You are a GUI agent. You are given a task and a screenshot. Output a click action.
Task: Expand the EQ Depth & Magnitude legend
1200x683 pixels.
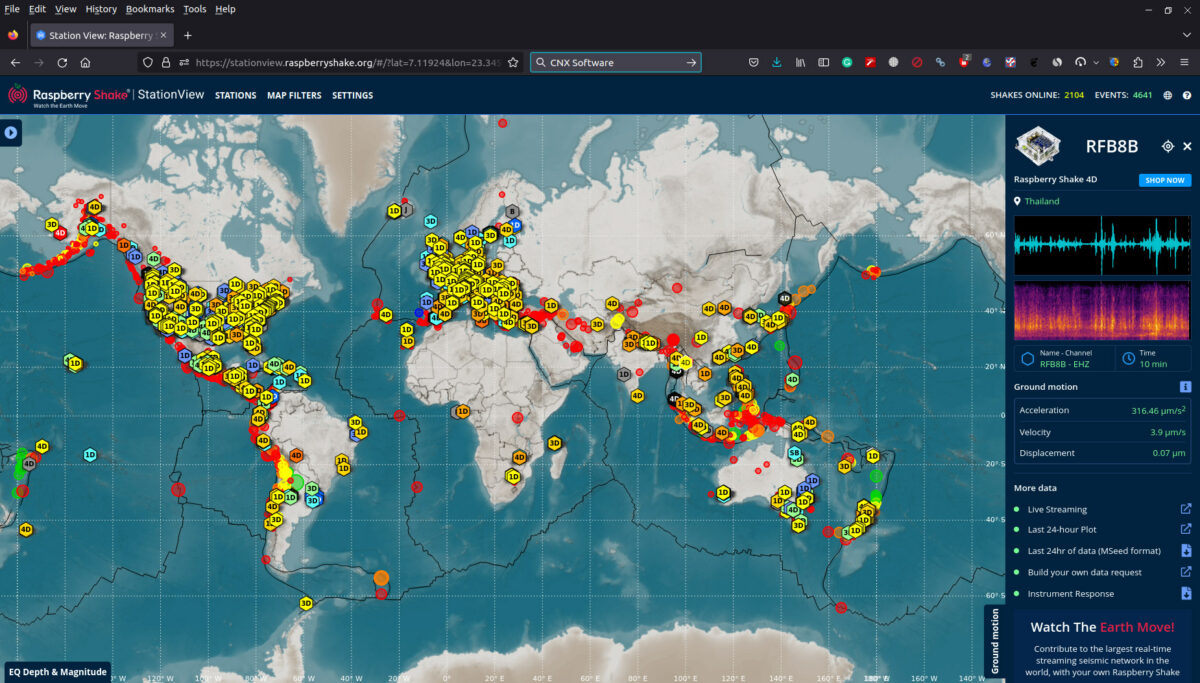coord(56,672)
